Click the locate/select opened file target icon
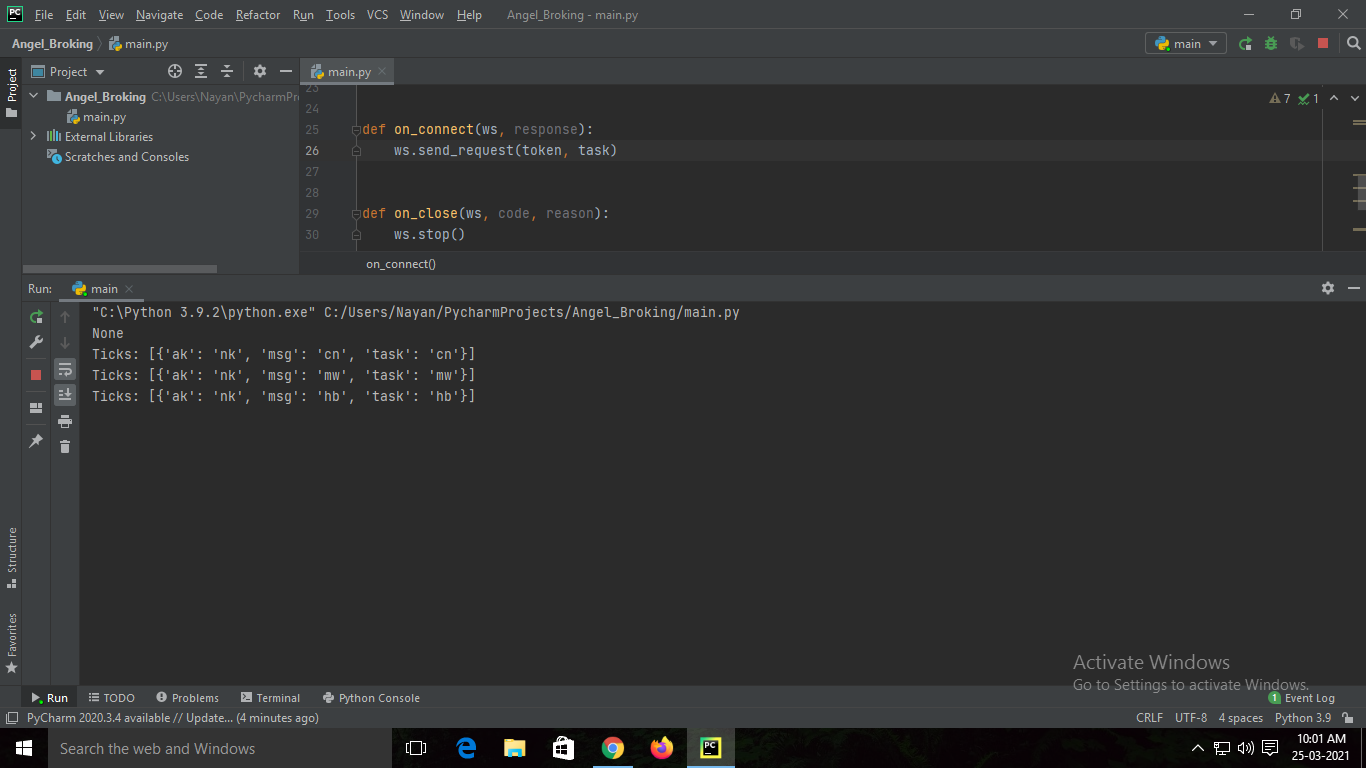 175,71
